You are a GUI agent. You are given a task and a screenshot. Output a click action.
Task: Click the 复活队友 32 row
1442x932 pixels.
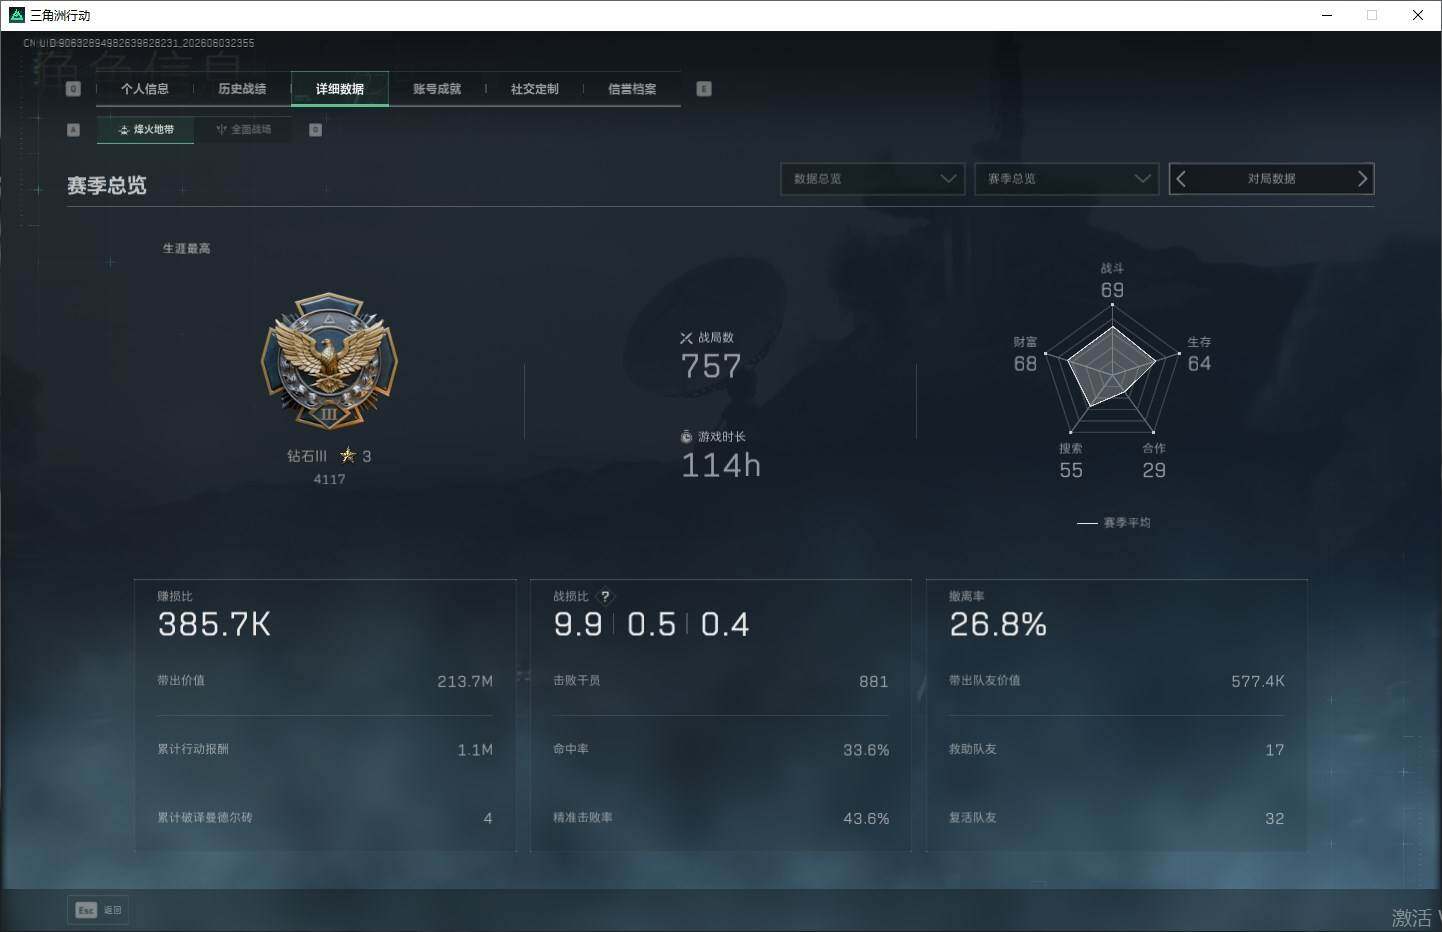point(1117,818)
